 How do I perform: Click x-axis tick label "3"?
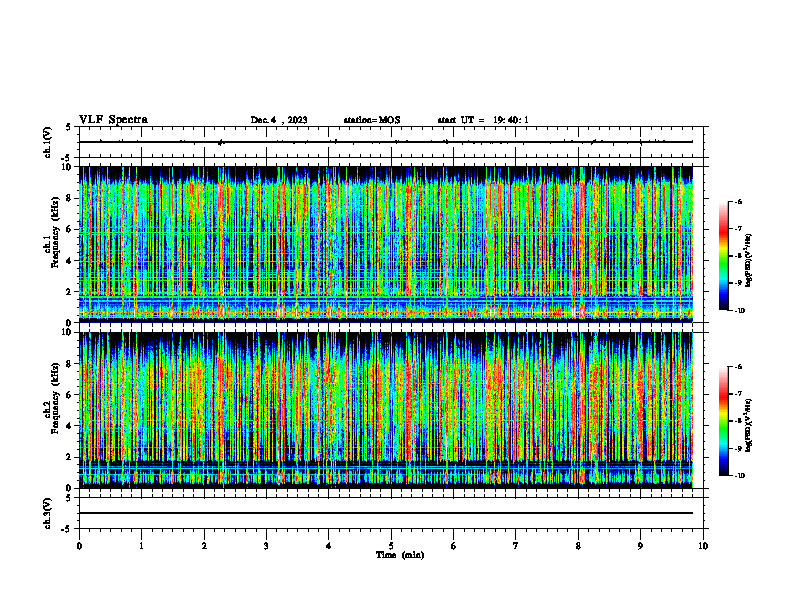266,546
